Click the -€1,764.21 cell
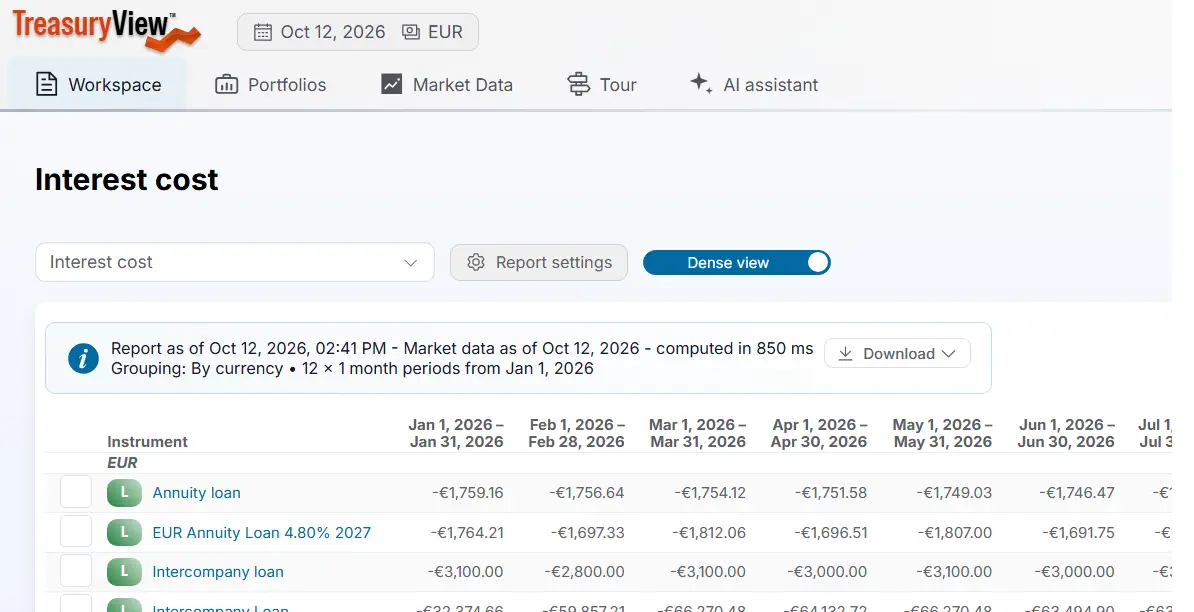The width and height of the screenshot is (1194, 612). (x=467, y=533)
